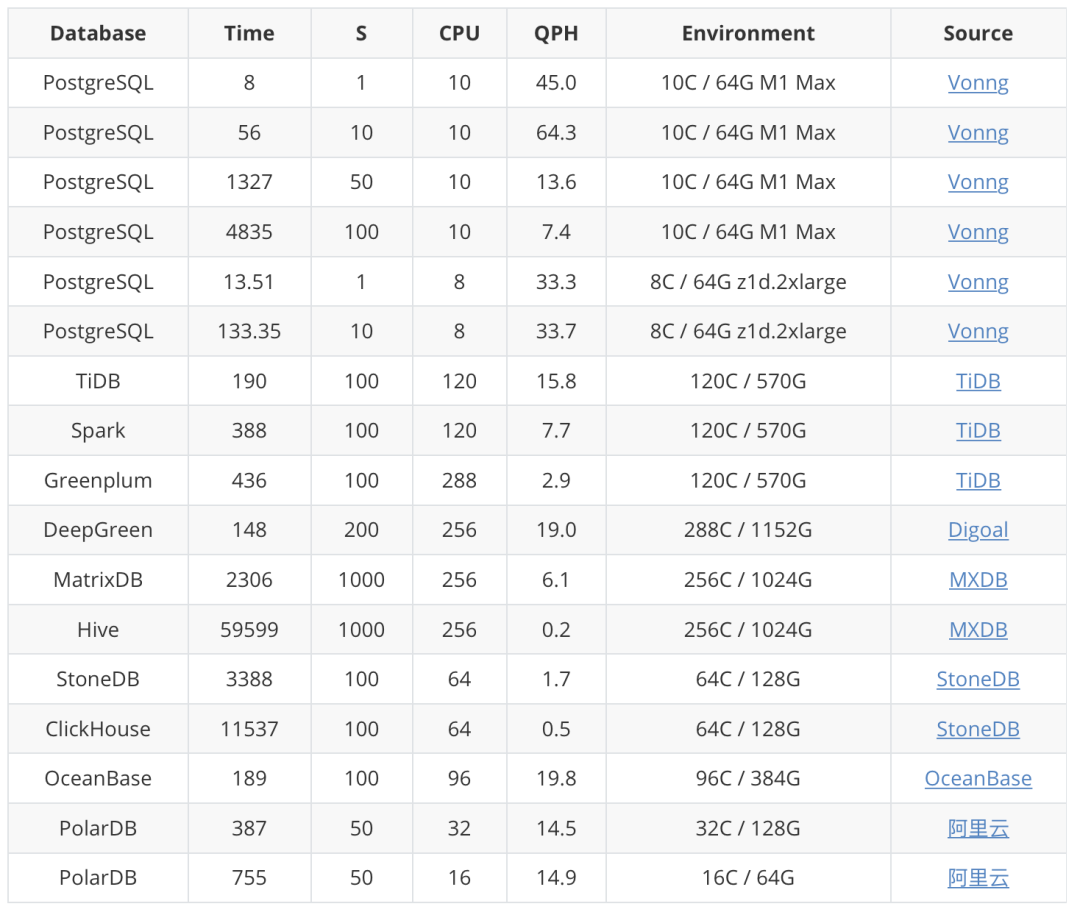Click 阿里云 link in PolarDB 16C row

click(977, 878)
